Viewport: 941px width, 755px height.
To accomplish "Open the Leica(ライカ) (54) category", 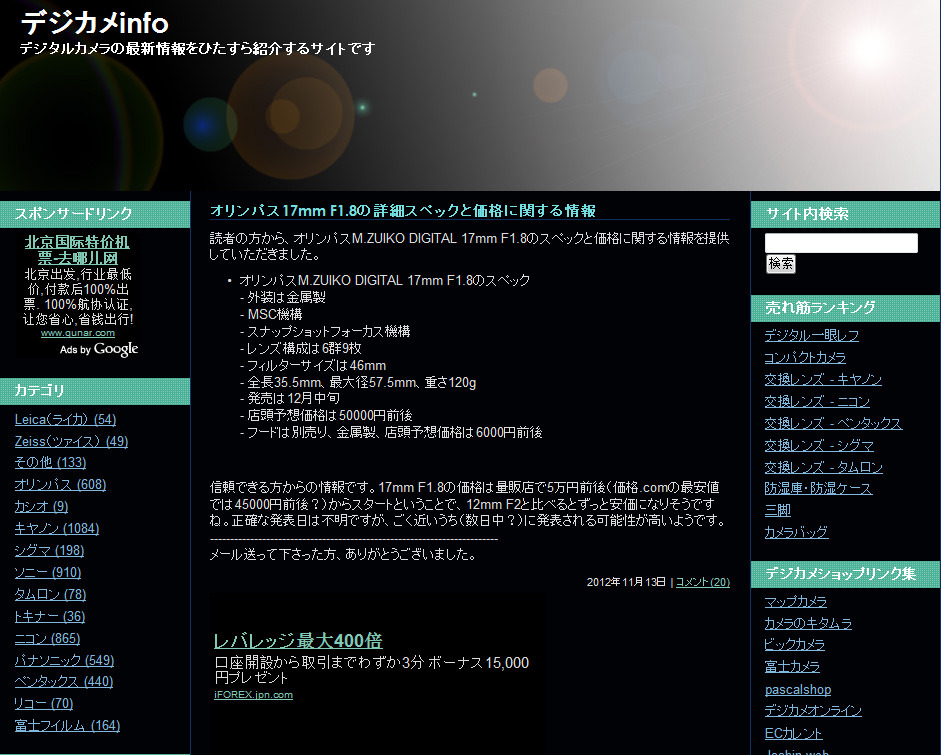I will coord(65,419).
